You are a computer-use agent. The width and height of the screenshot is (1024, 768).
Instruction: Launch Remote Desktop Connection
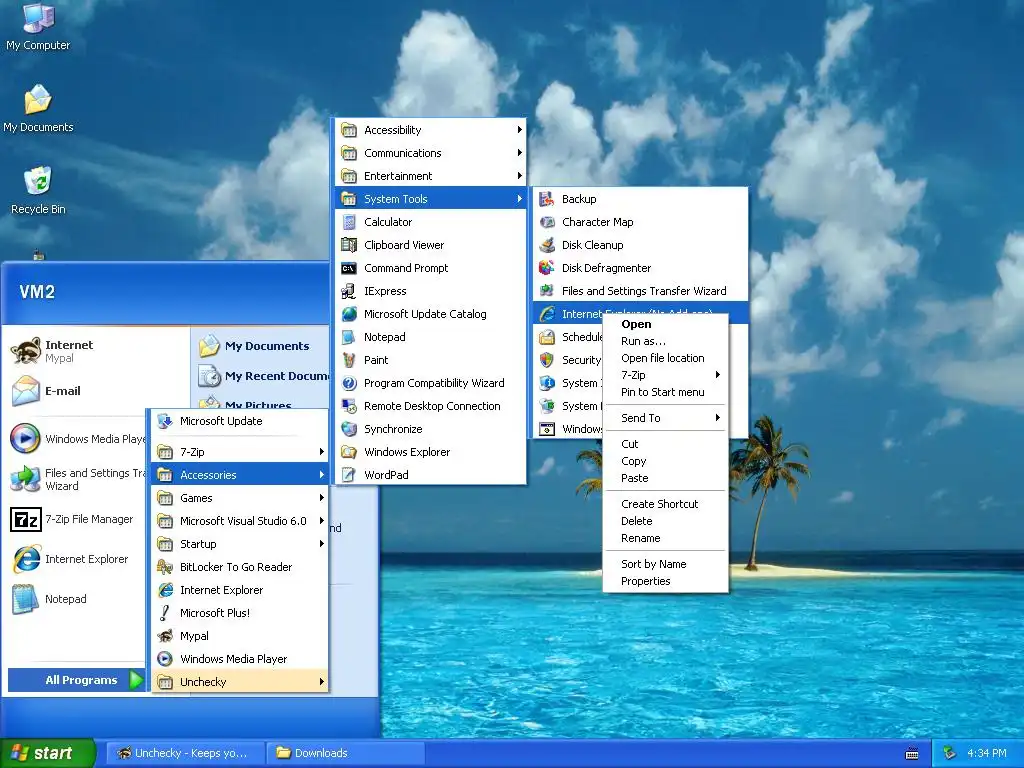[430, 406]
